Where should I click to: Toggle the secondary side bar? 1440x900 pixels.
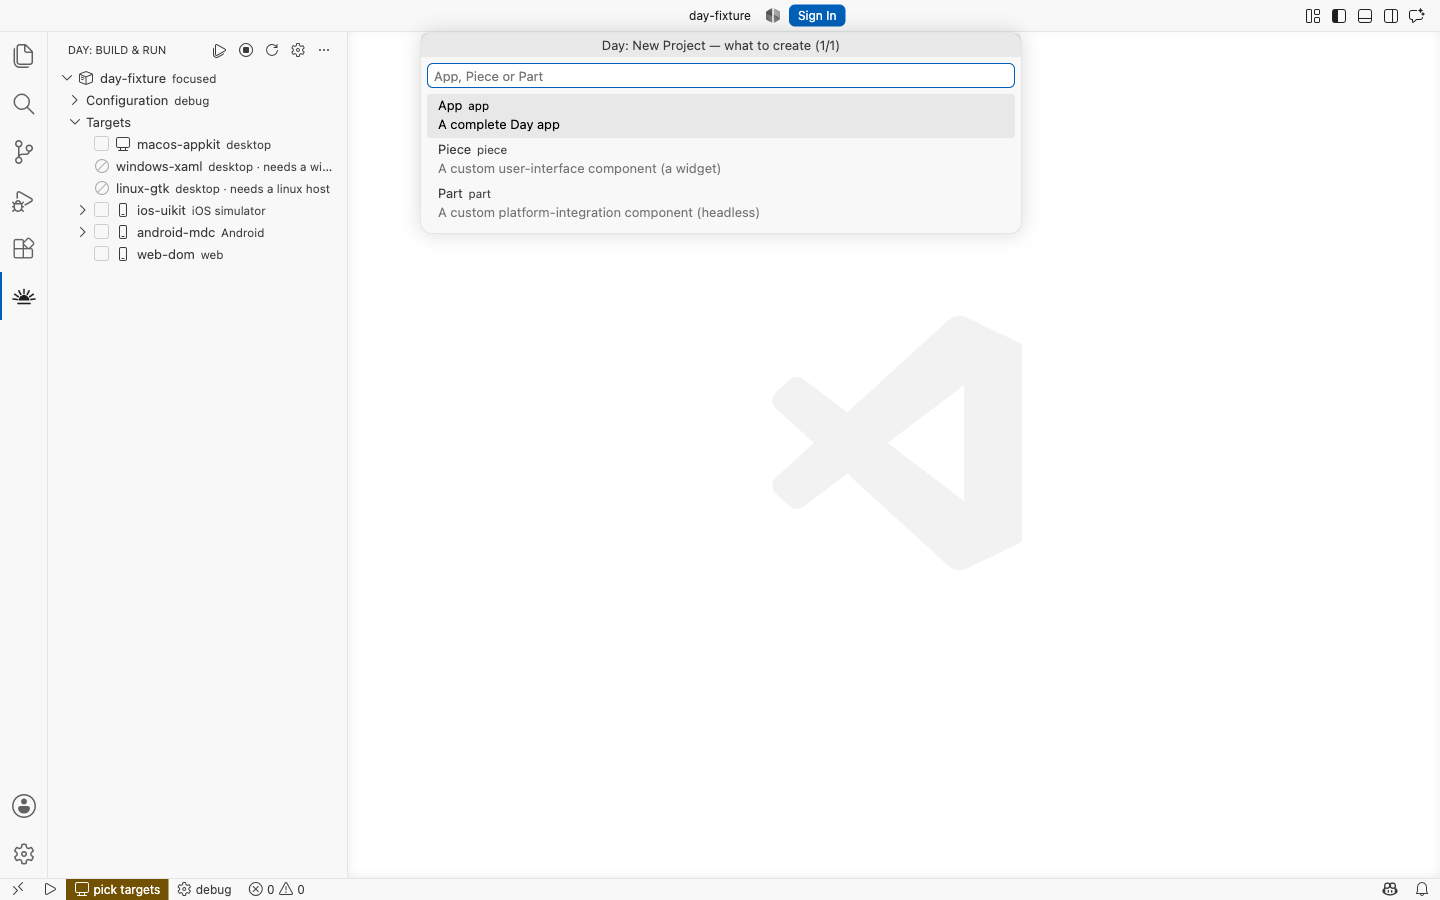[1391, 16]
